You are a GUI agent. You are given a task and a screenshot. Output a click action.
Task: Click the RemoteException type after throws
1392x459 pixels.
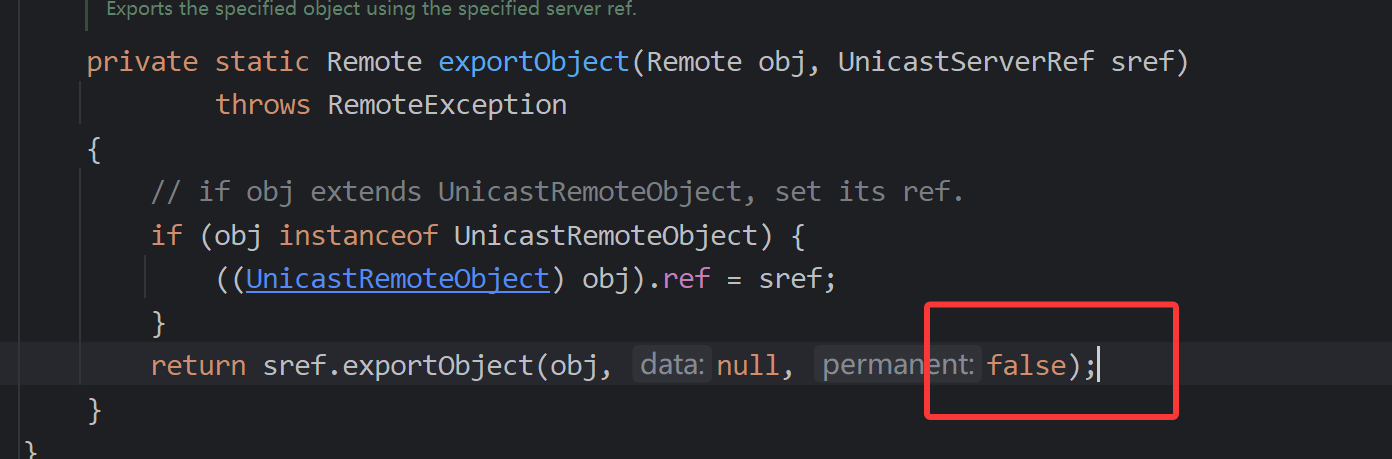(447, 104)
